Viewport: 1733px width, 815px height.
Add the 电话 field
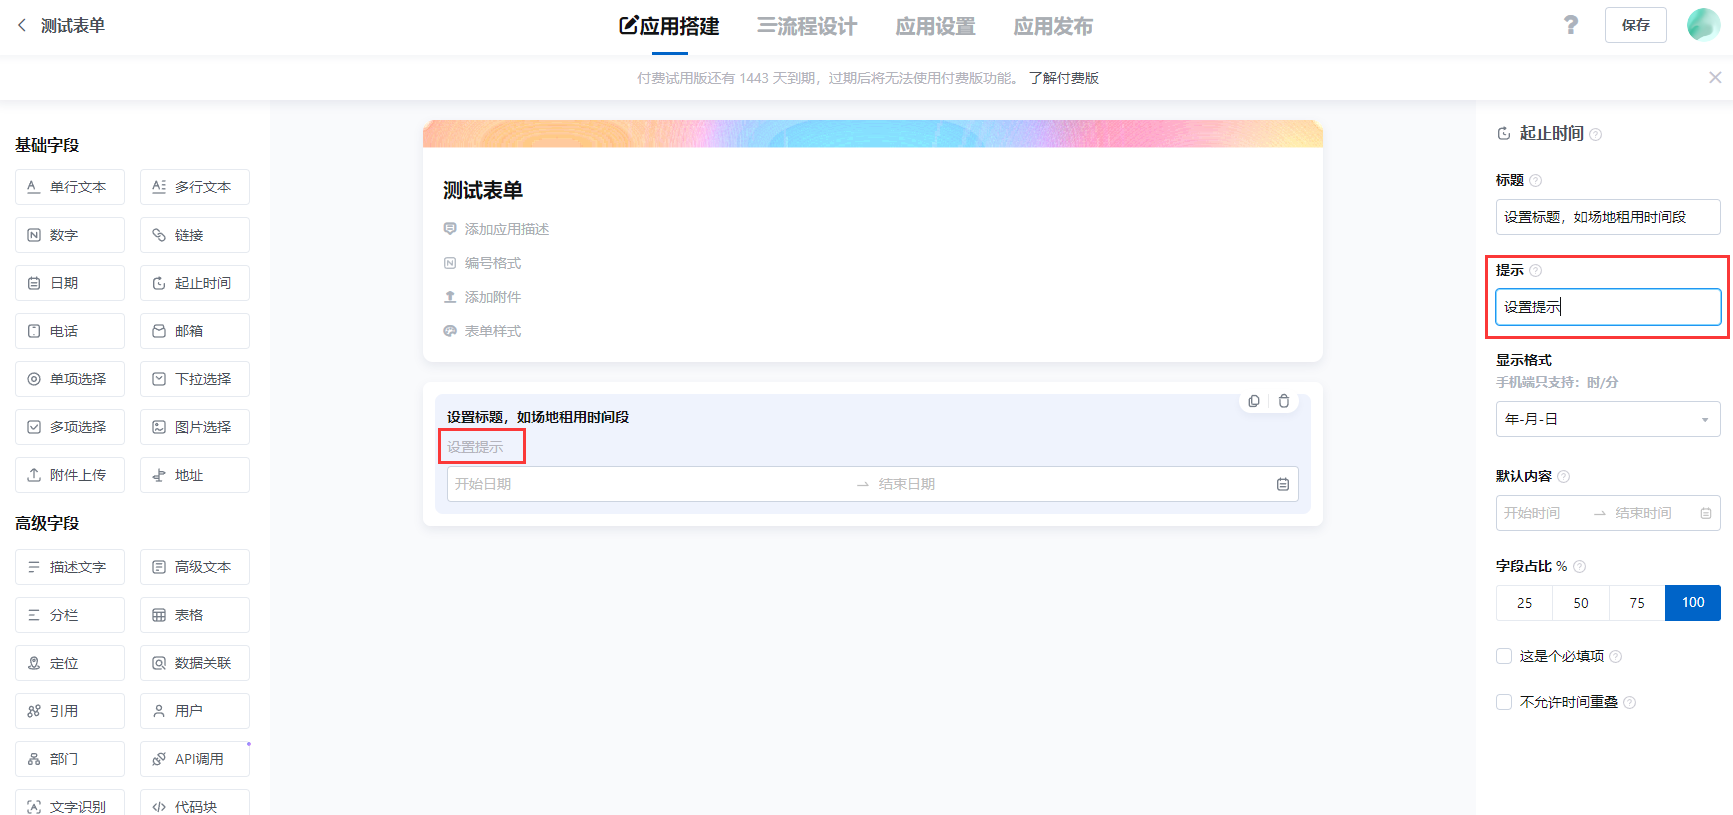pos(70,331)
